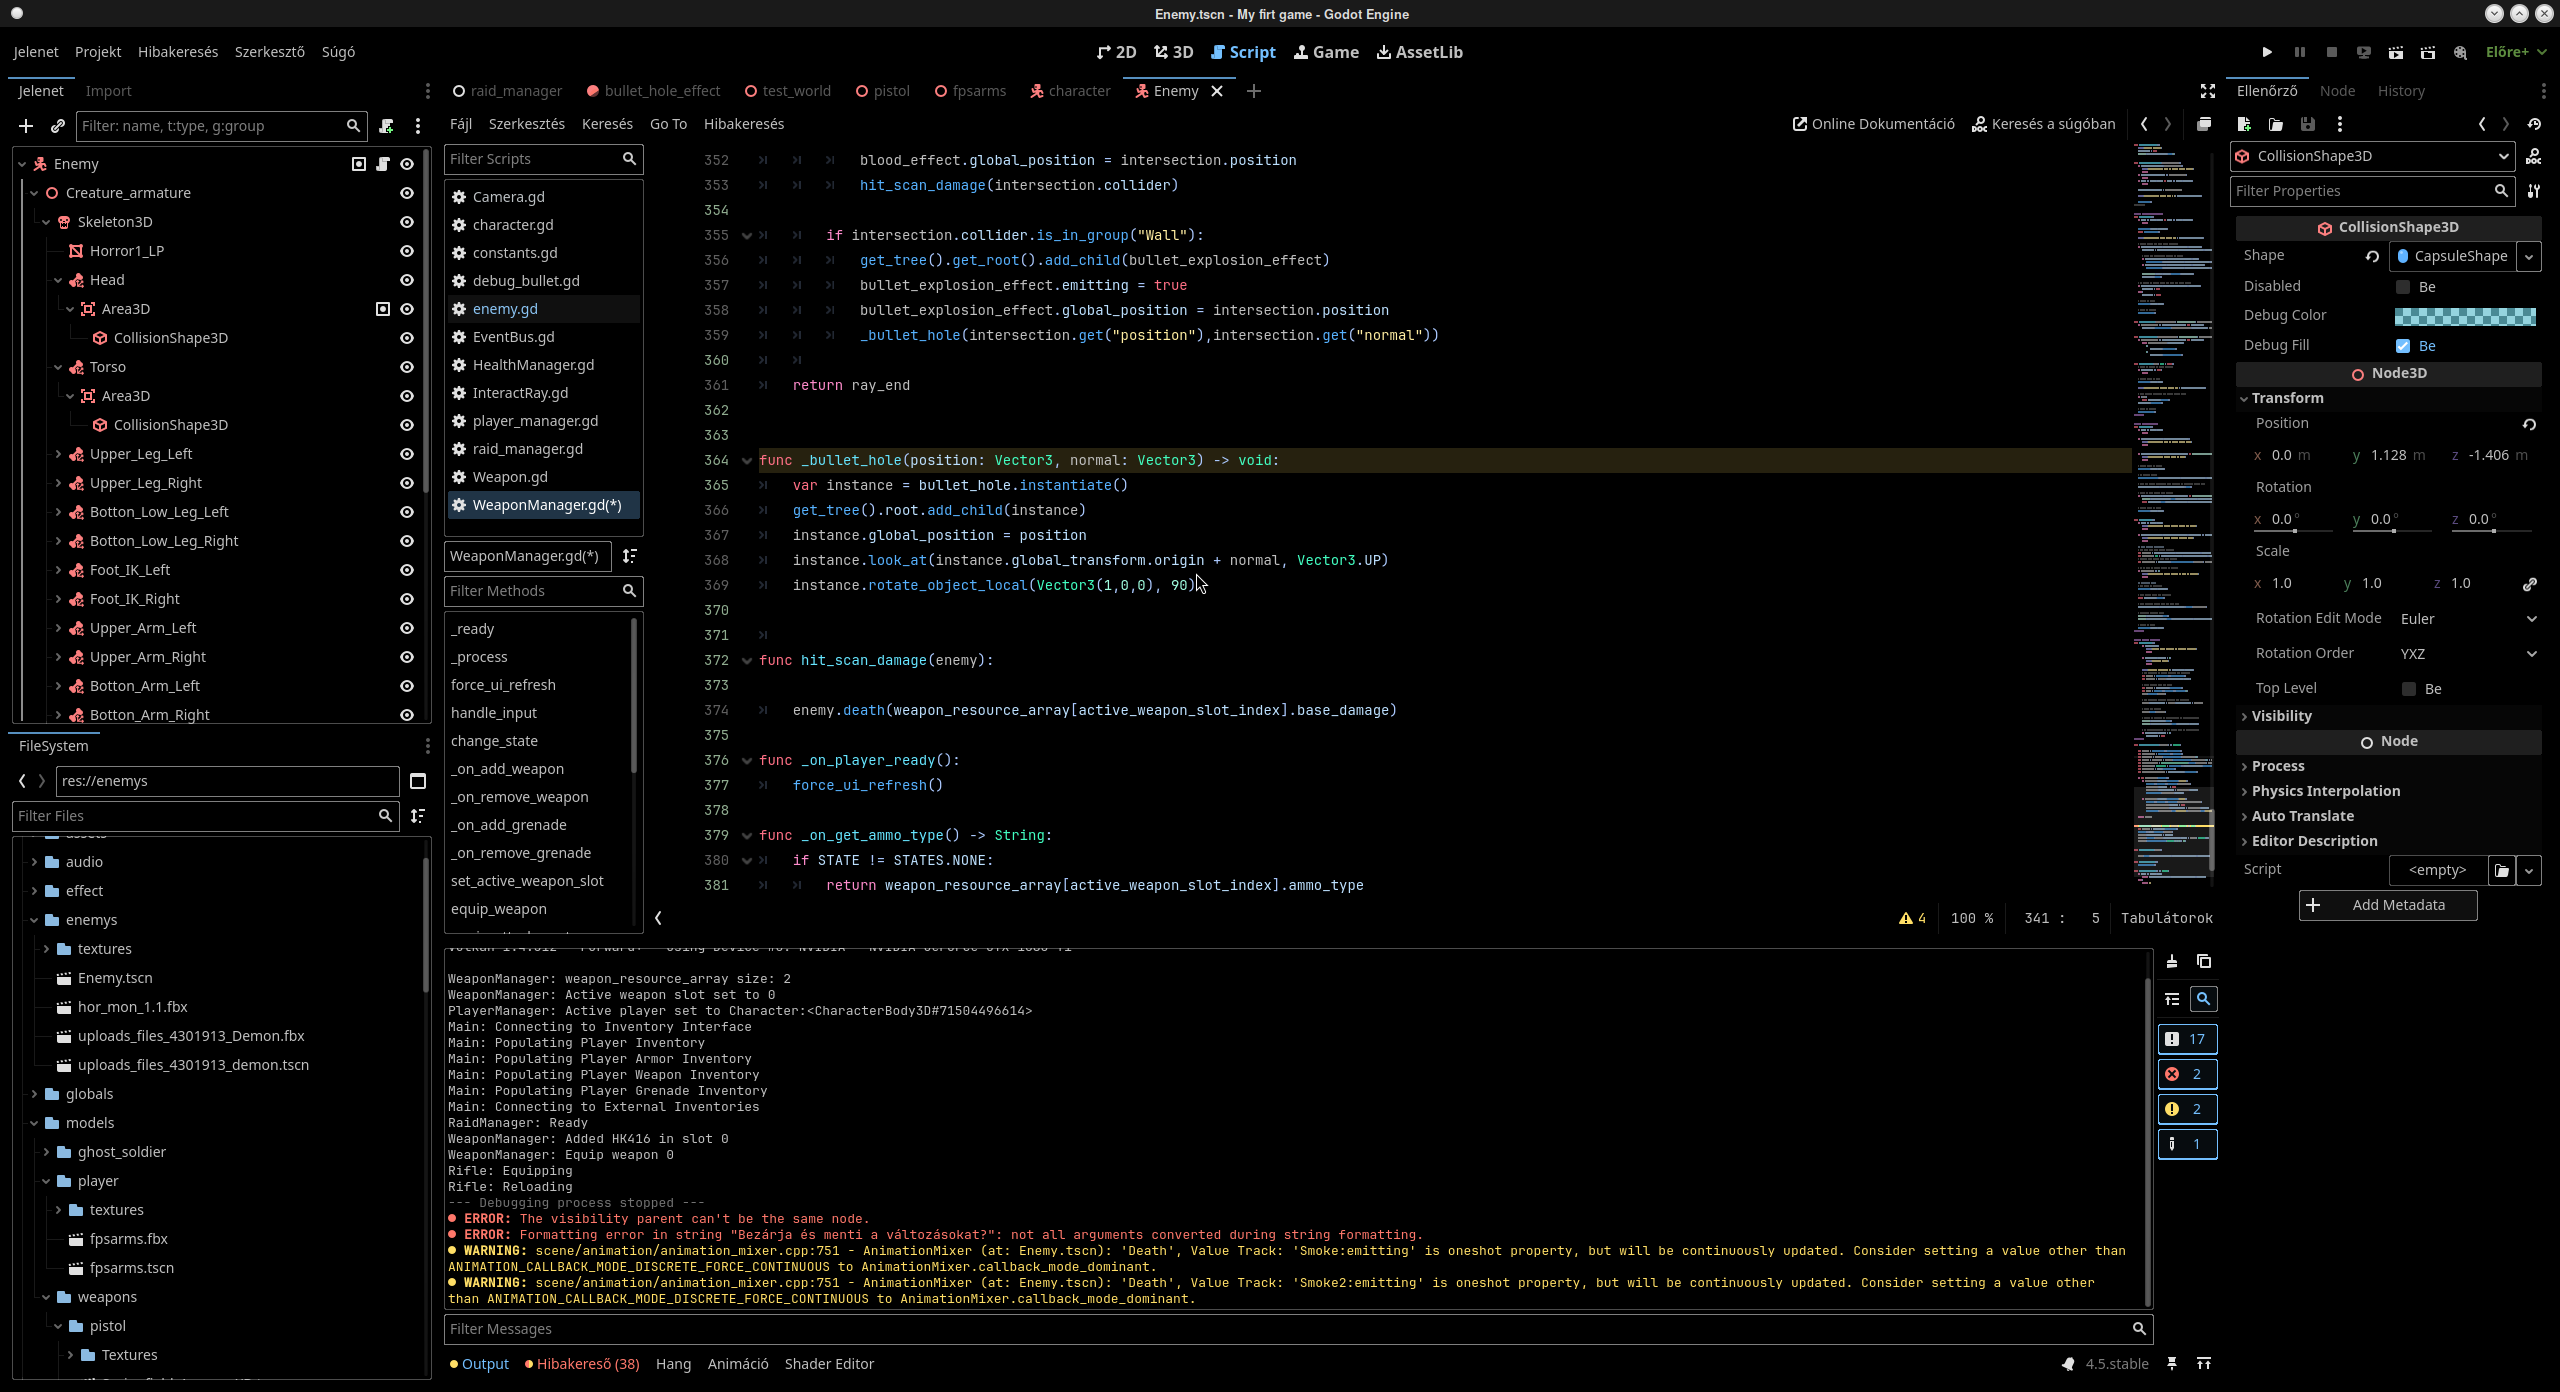Hide the Head node with eye icon
Viewport: 2560px width, 1392px height.
coord(407,280)
